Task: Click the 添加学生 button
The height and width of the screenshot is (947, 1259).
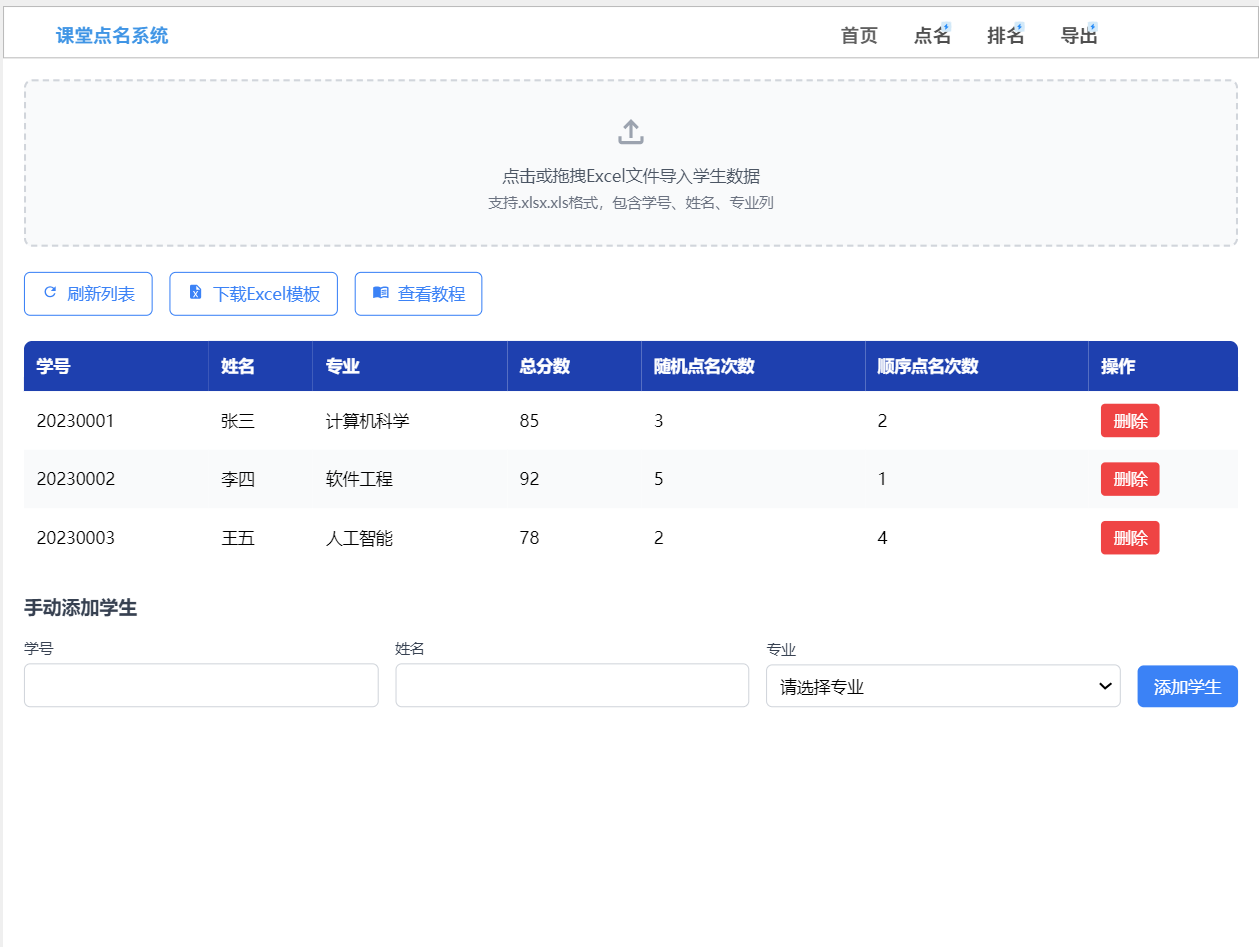Action: (x=1187, y=686)
